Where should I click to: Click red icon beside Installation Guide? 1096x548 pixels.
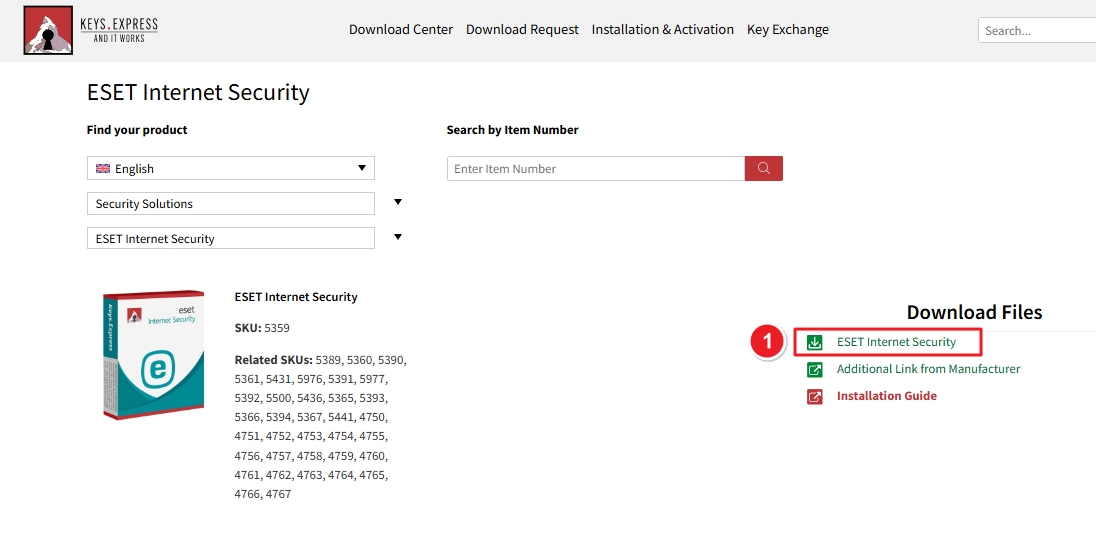click(x=815, y=397)
